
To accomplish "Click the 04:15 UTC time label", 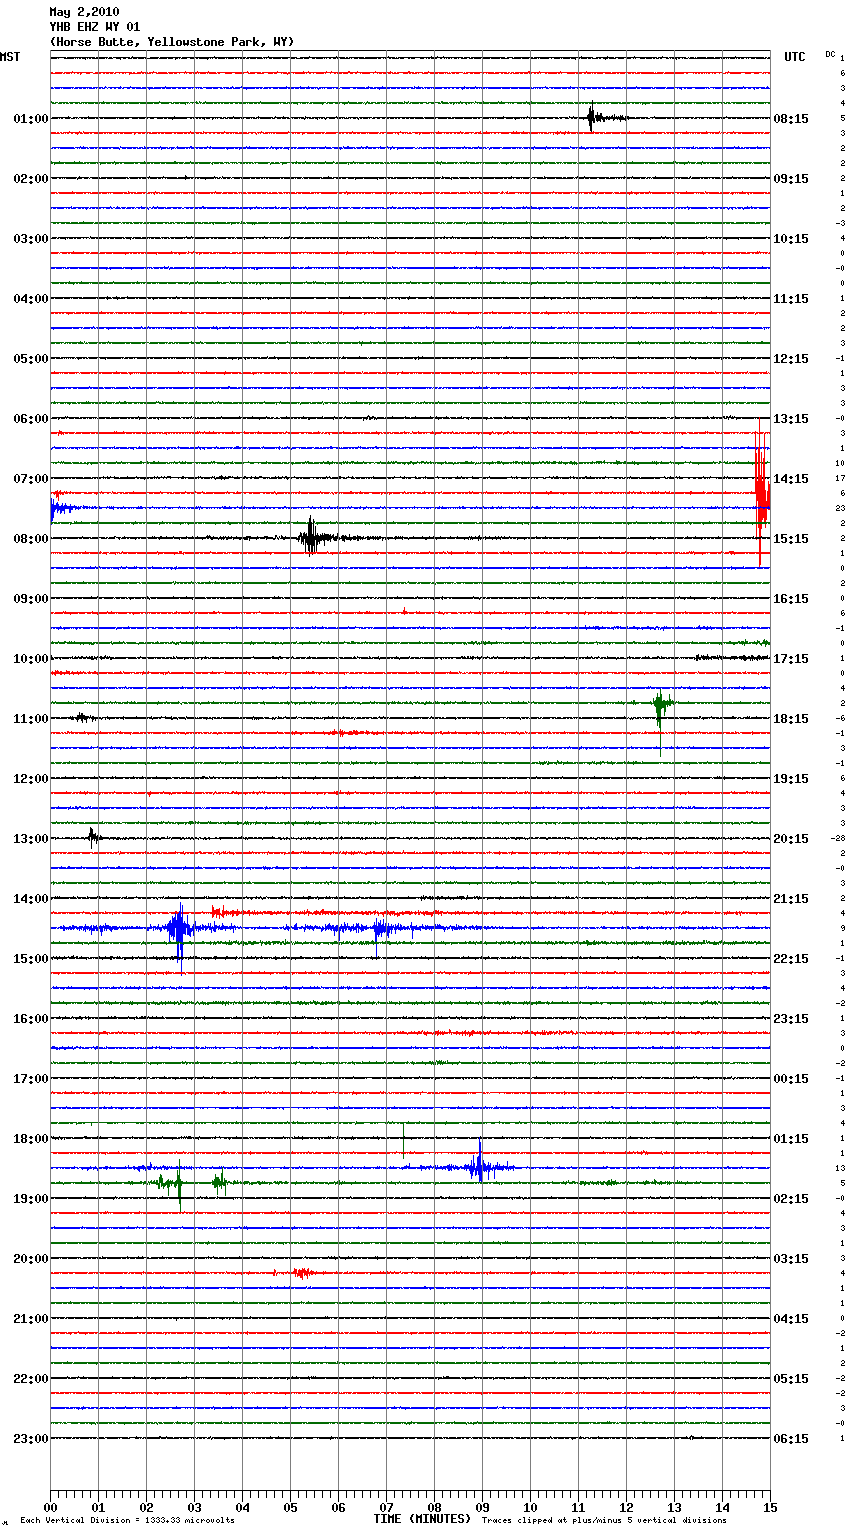I will pyautogui.click(x=791, y=1319).
